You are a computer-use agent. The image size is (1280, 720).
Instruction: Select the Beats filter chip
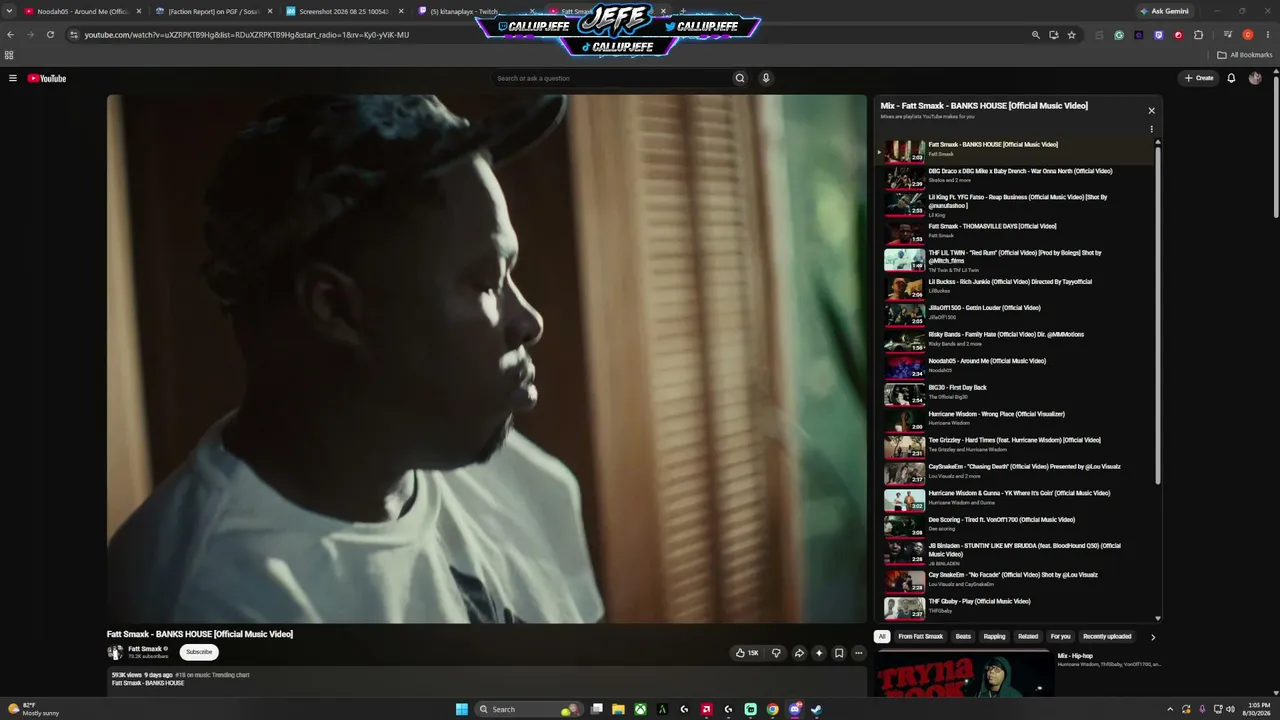[x=963, y=637]
